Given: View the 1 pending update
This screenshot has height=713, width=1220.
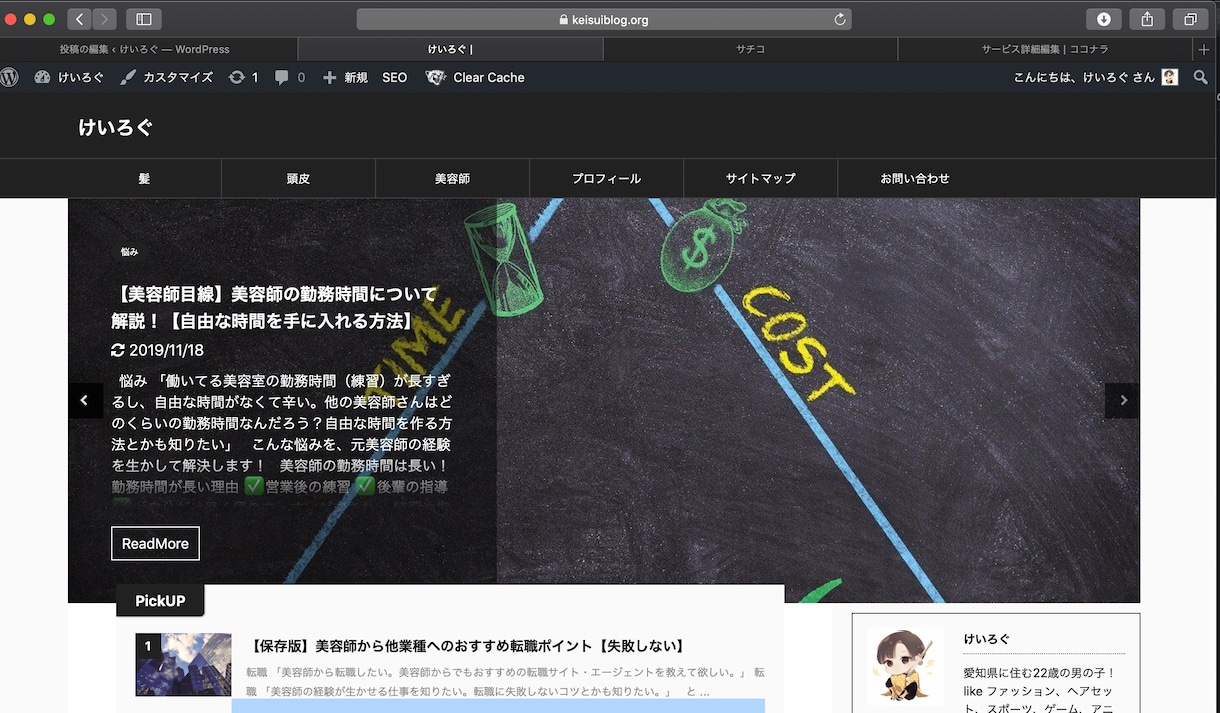Looking at the screenshot, I should coord(243,77).
